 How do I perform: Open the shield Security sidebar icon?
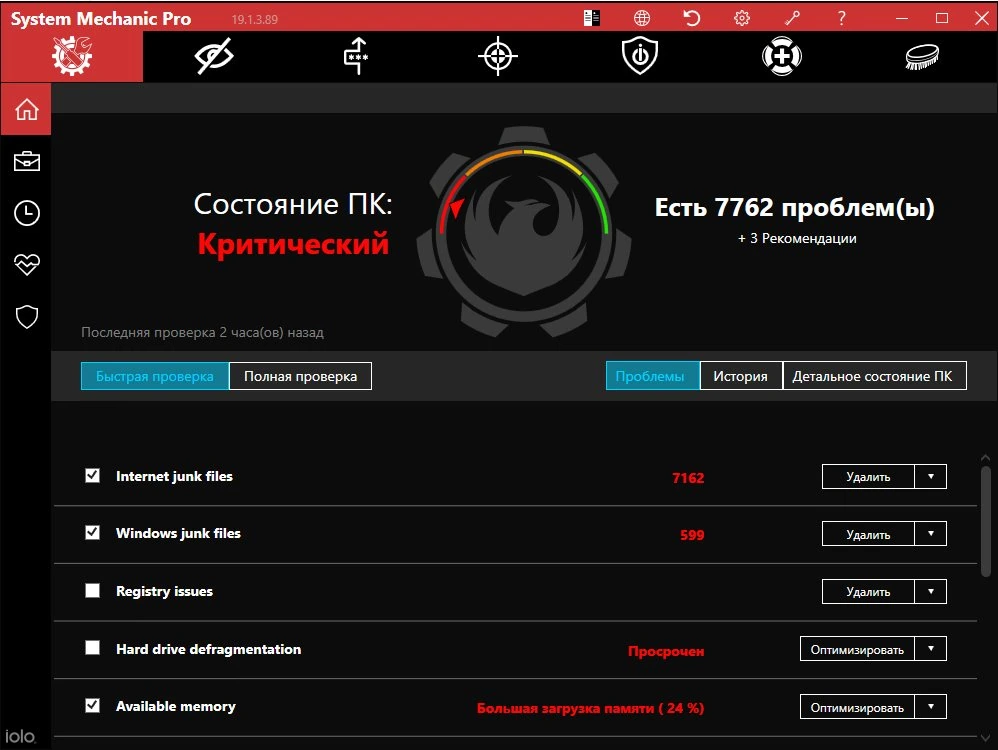click(x=27, y=316)
